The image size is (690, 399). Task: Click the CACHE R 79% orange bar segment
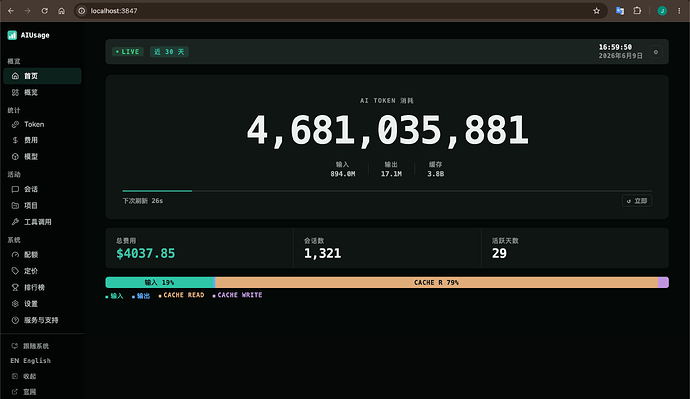437,282
